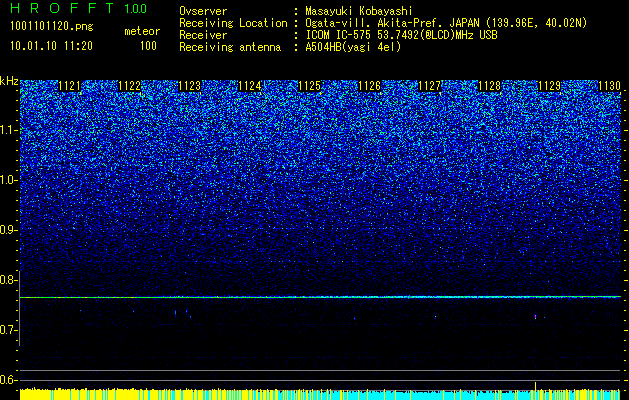Click the 1124 time marker
The width and height of the screenshot is (629, 400).
pyautogui.click(x=250, y=86)
